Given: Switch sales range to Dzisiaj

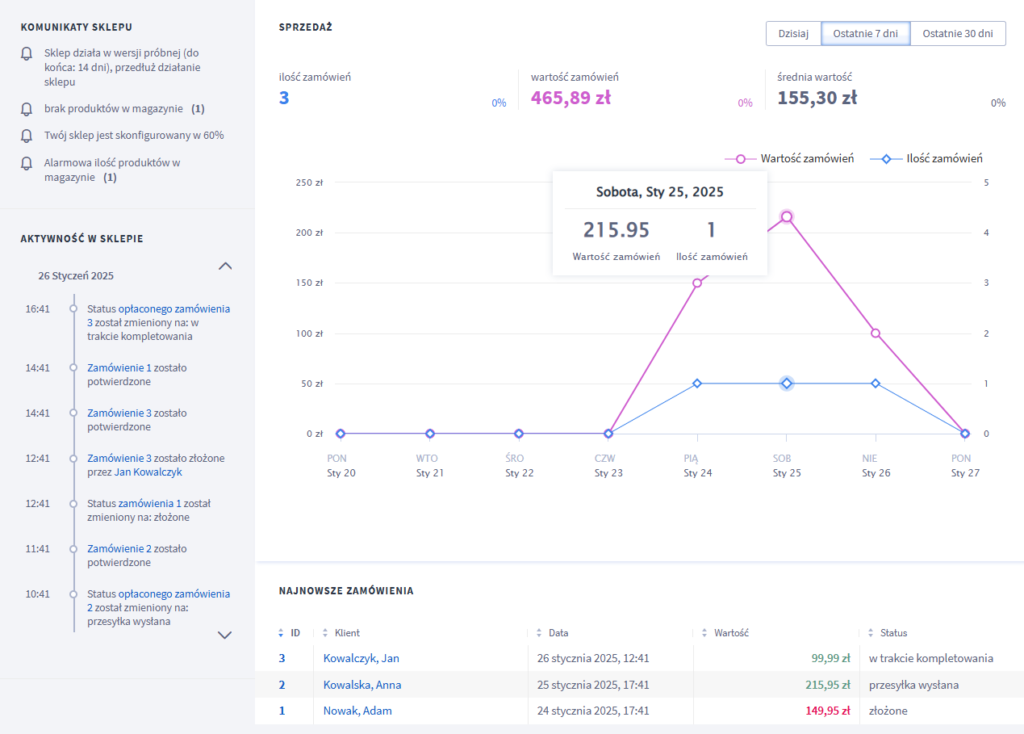Looking at the screenshot, I should 793,33.
